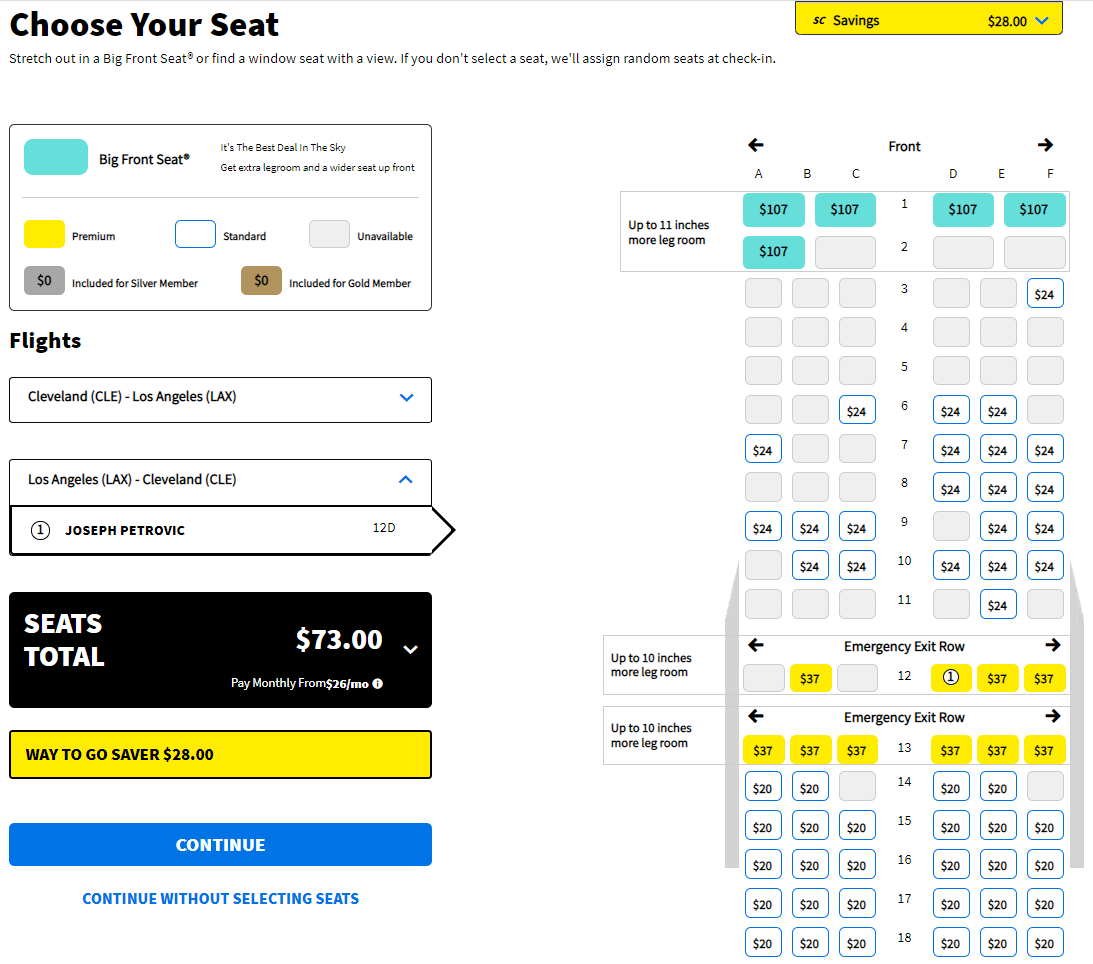
Task: Click the turquoise Big Front Seat legend swatch
Action: [56, 157]
